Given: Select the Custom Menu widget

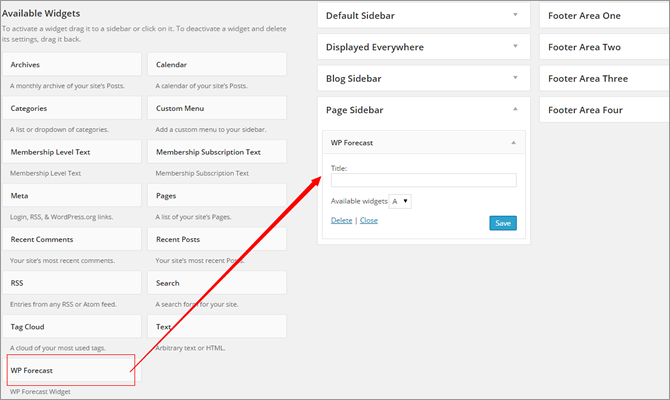Looking at the screenshot, I should (217, 108).
